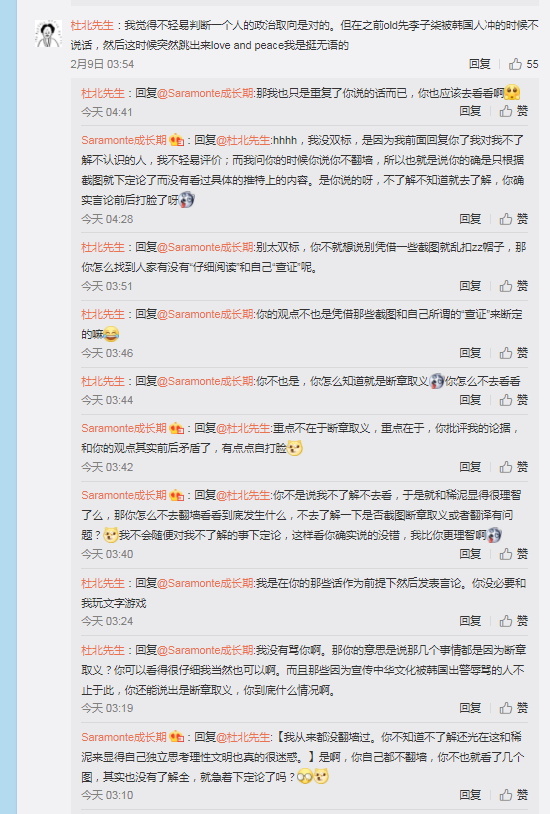This screenshot has width=550, height=814.
Task: Reply to the 03:24 comment
Action: (470, 621)
